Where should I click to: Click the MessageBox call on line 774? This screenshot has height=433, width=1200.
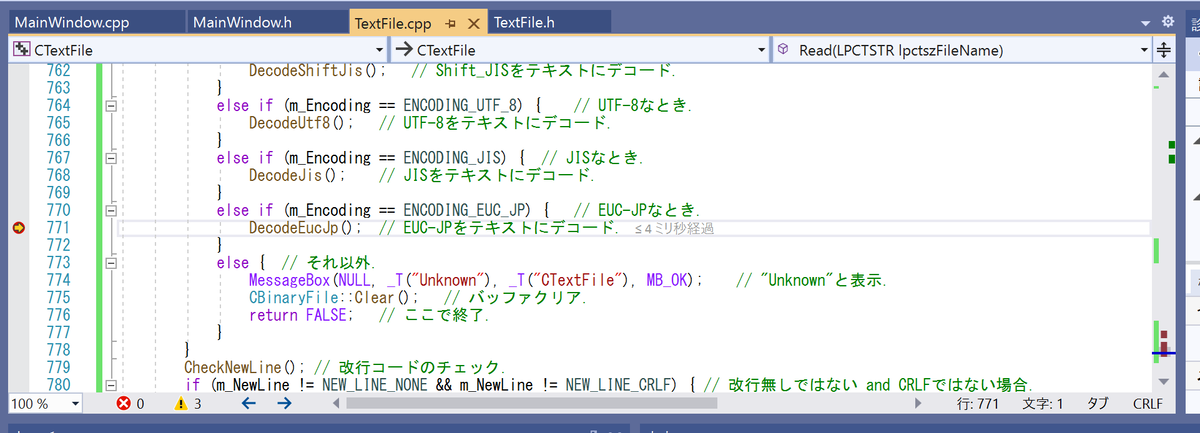click(x=477, y=281)
